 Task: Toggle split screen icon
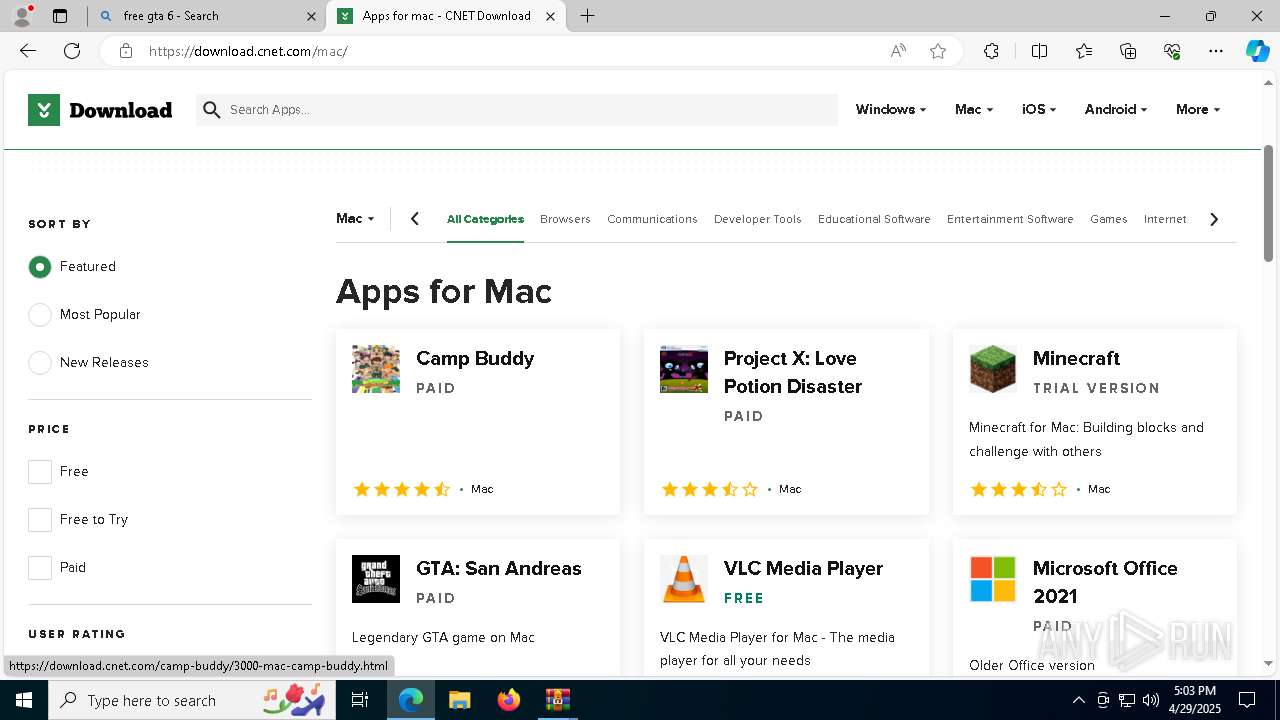(x=1039, y=51)
